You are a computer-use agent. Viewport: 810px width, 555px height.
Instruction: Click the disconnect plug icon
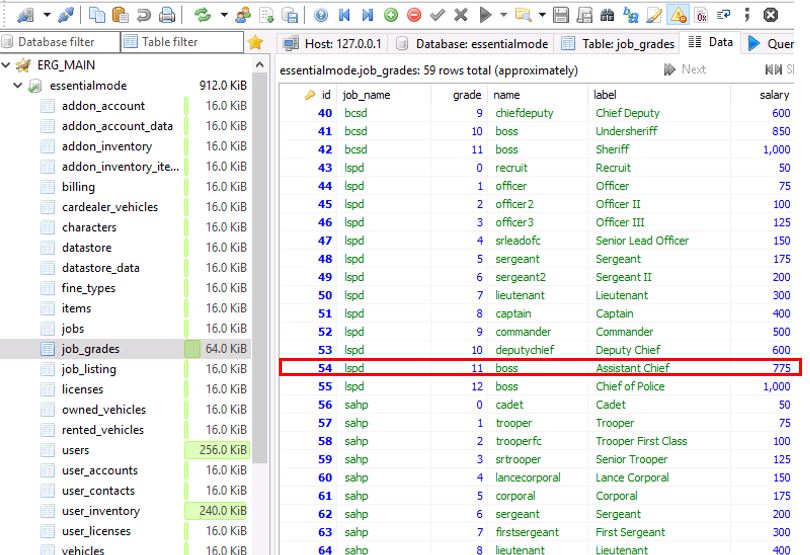66,15
